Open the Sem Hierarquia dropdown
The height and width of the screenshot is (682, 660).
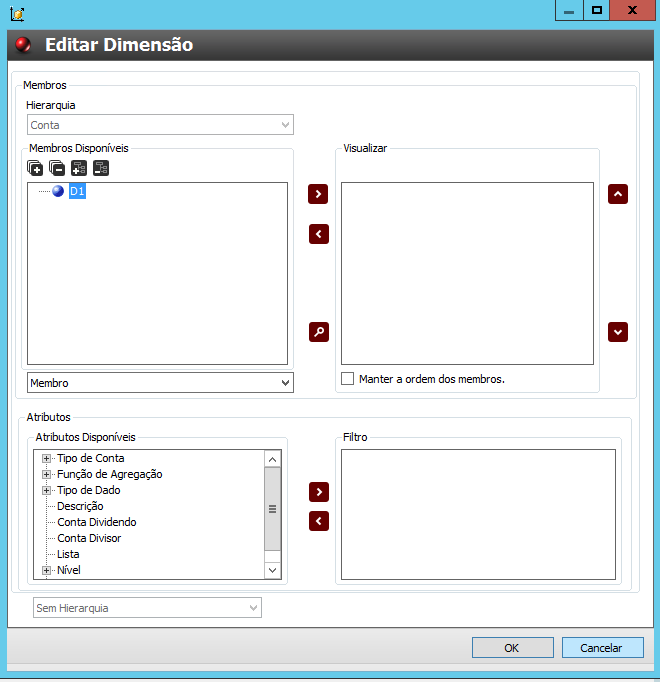(147, 608)
